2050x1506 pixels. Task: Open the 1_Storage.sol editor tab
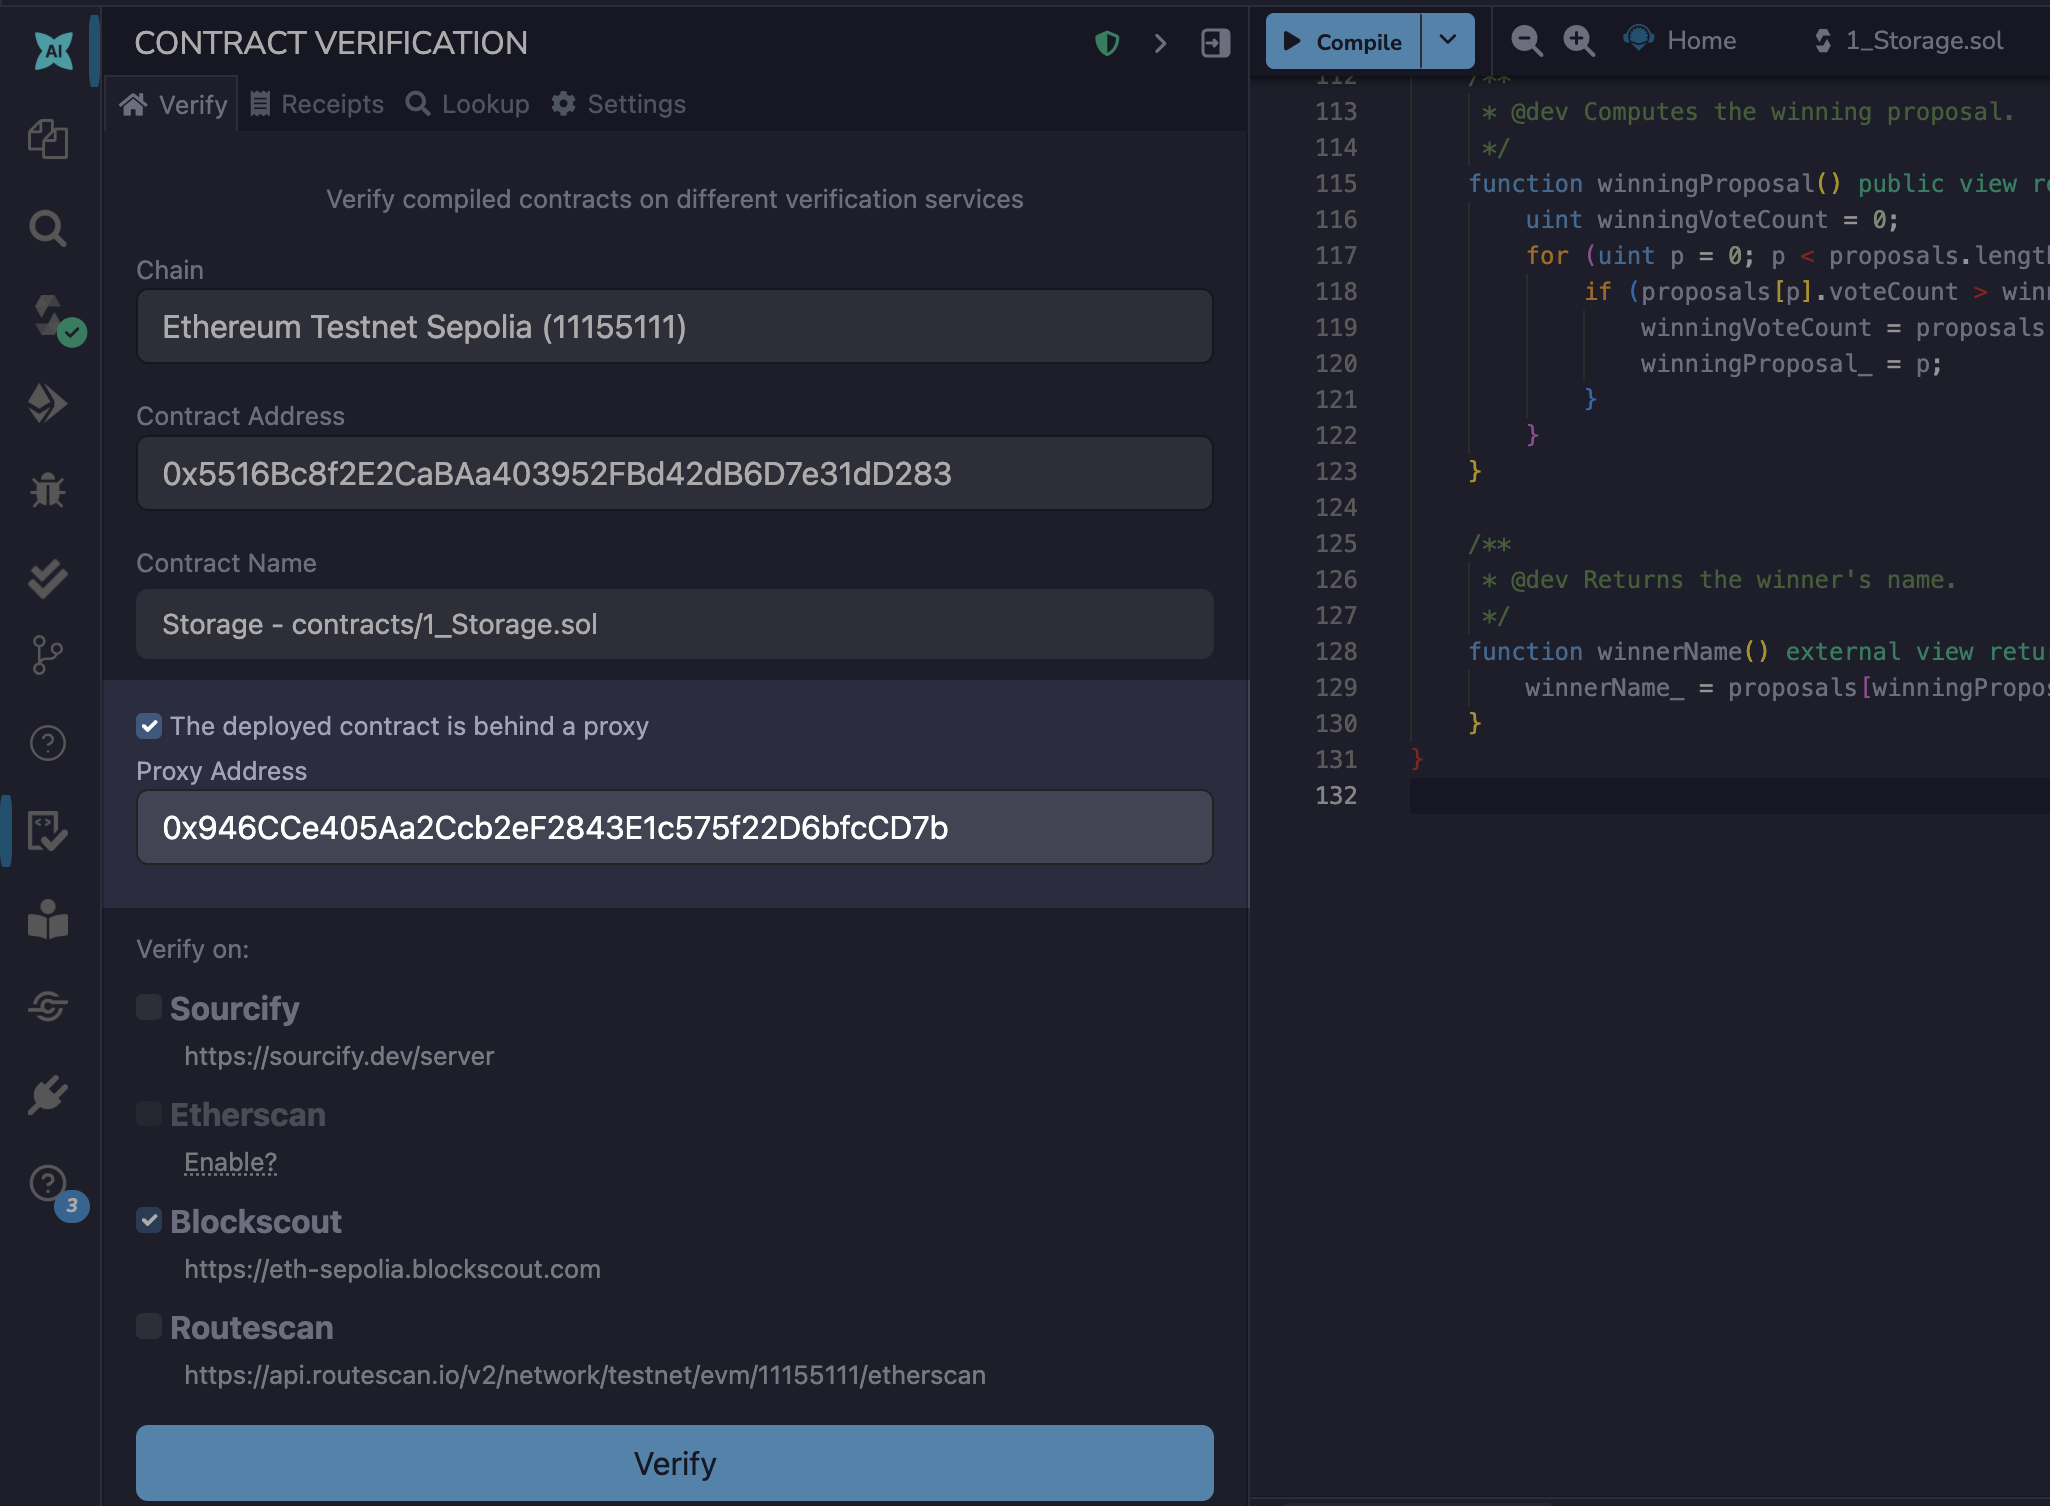1910,41
